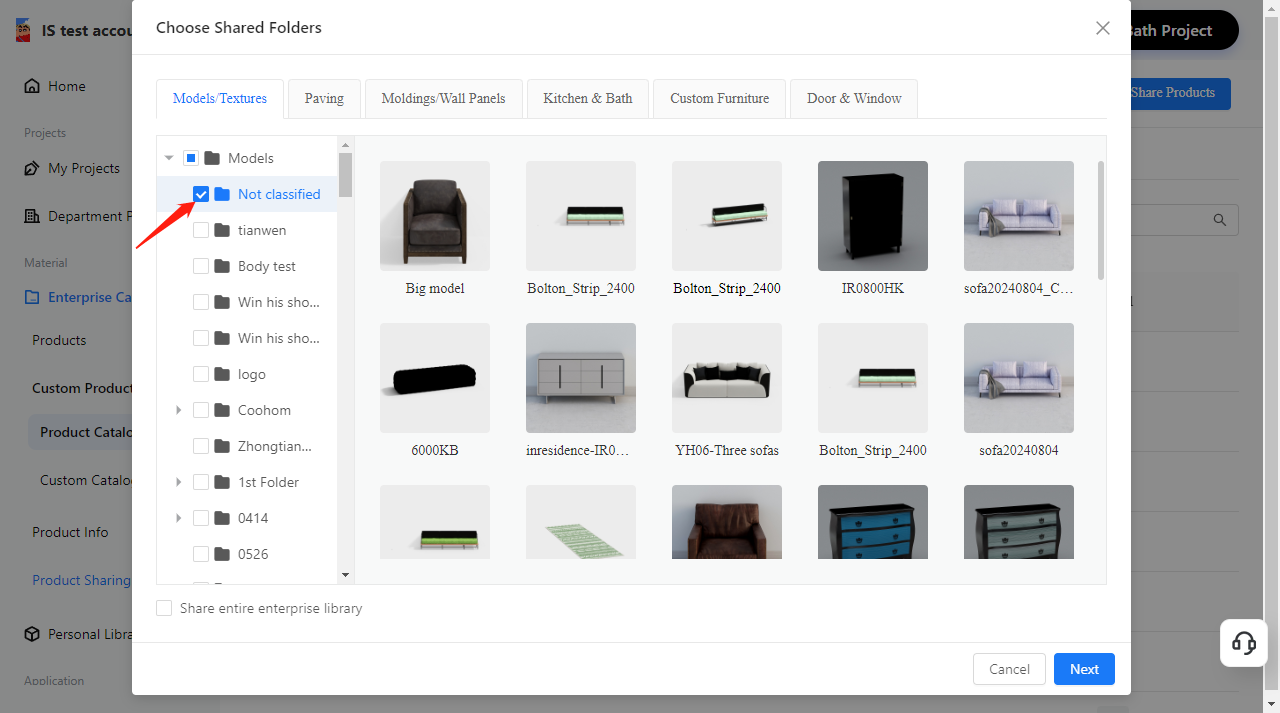This screenshot has width=1280, height=713.
Task: Expand the Coohom folder
Action: [x=179, y=410]
